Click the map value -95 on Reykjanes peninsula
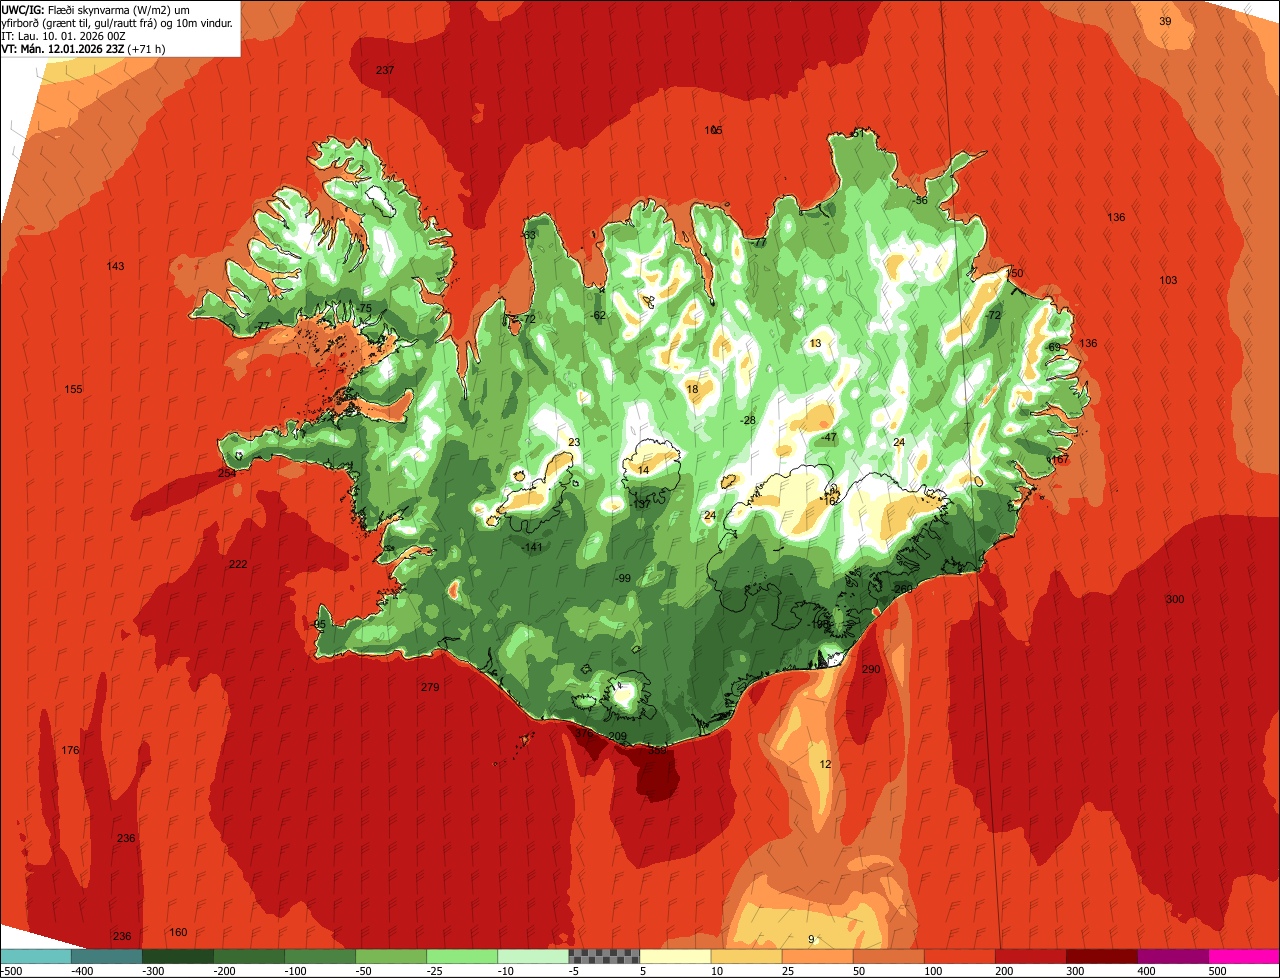This screenshot has width=1280, height=978. coord(319,625)
